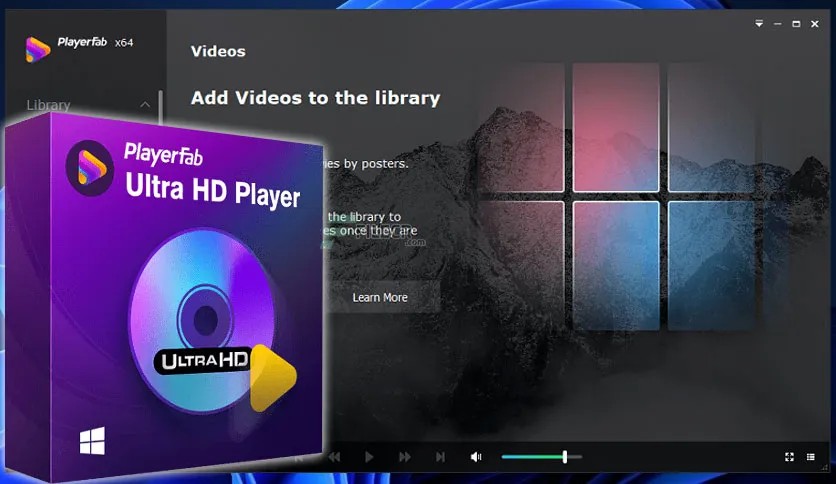Click the PlayerFab x64 title text
The height and width of the screenshot is (484, 836).
95,42
